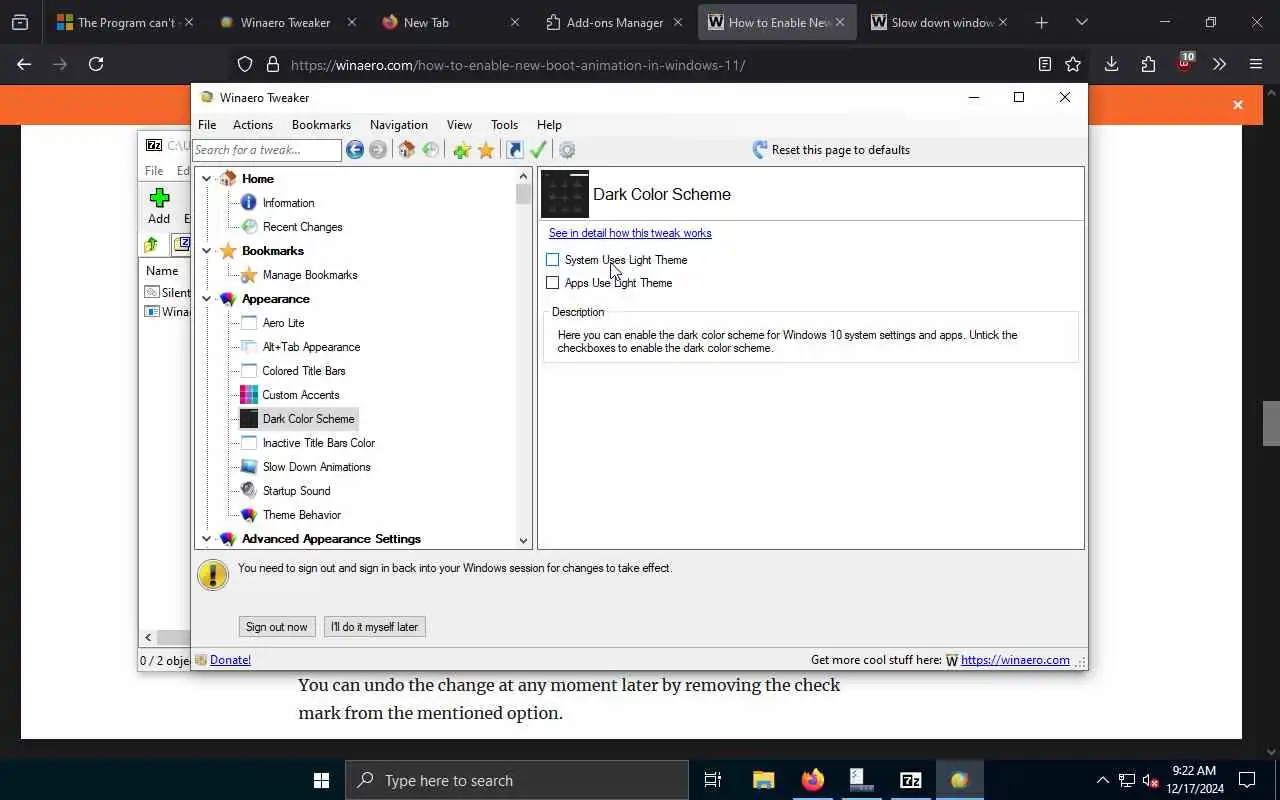Click the Firefox reload page button
The height and width of the screenshot is (800, 1280).
click(x=96, y=64)
